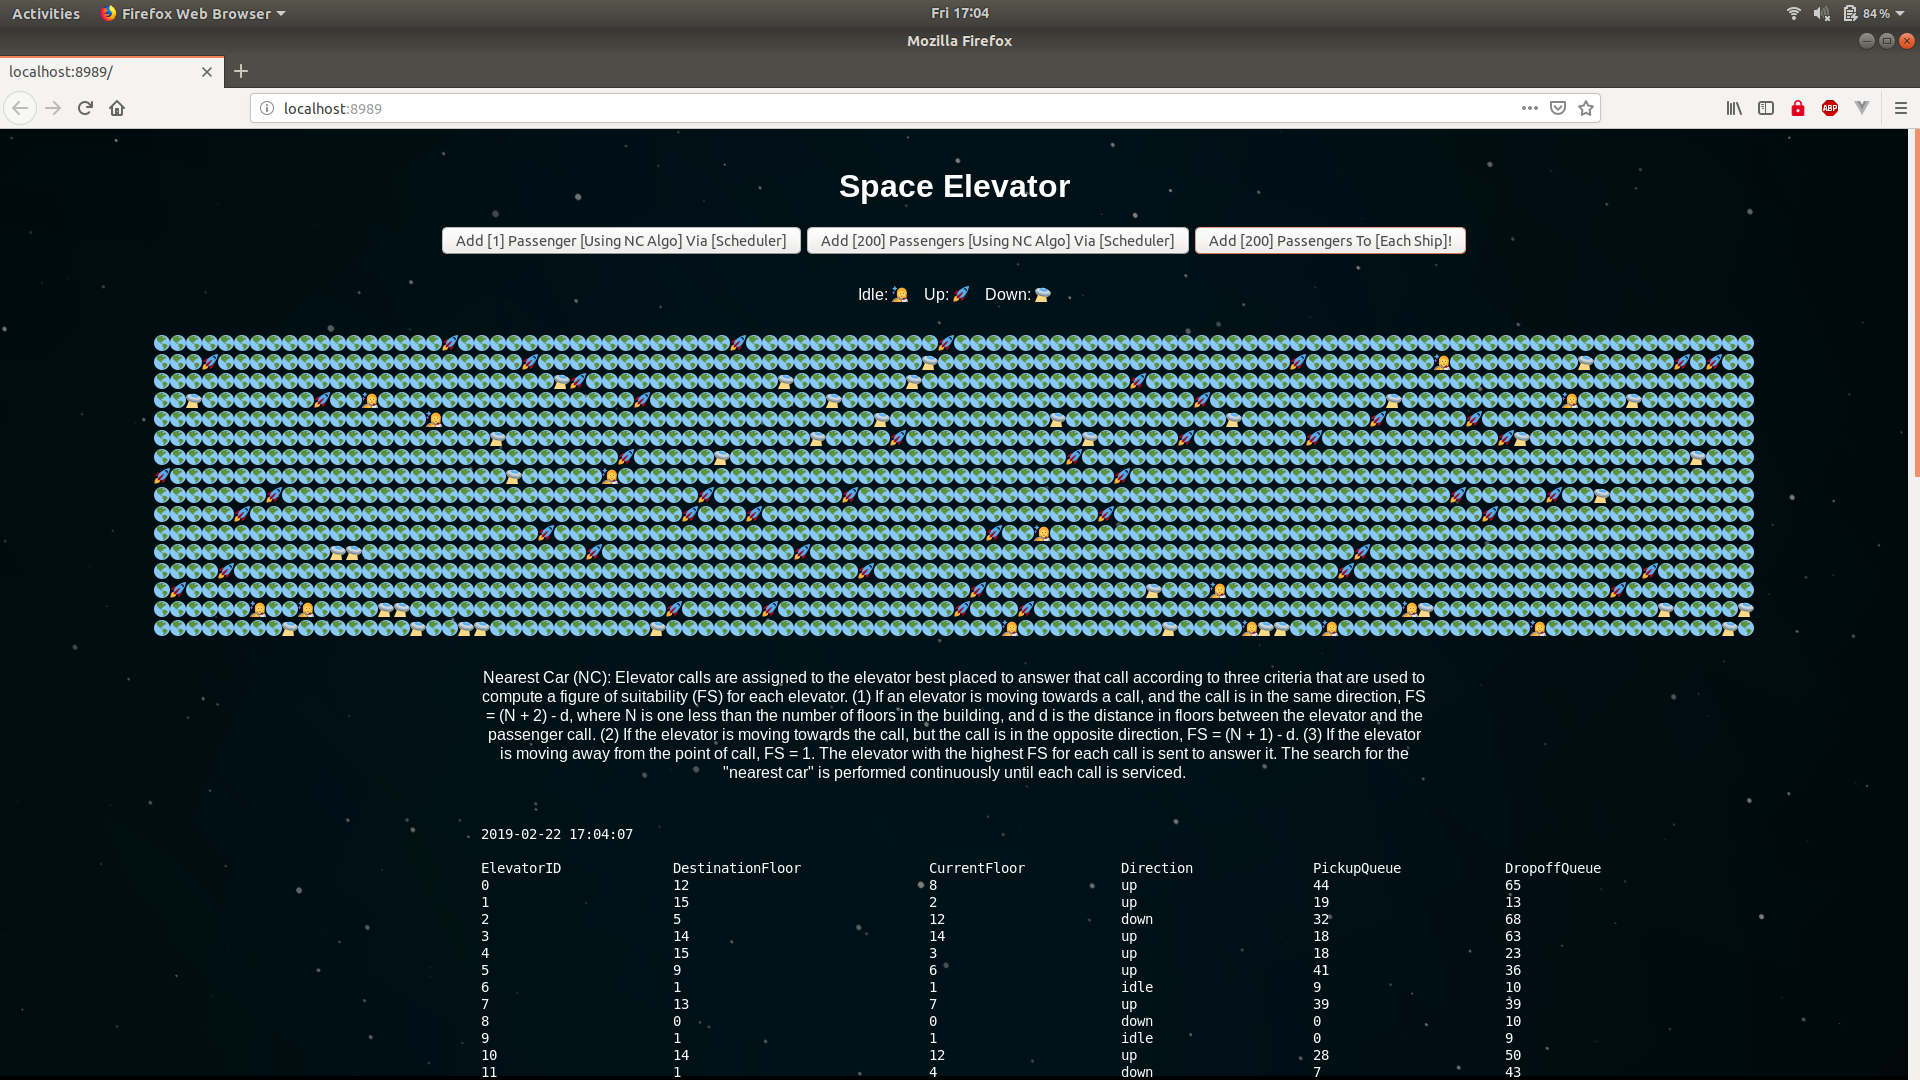Save page to Pocket icon
The width and height of the screenshot is (1920, 1080).
1558,108
